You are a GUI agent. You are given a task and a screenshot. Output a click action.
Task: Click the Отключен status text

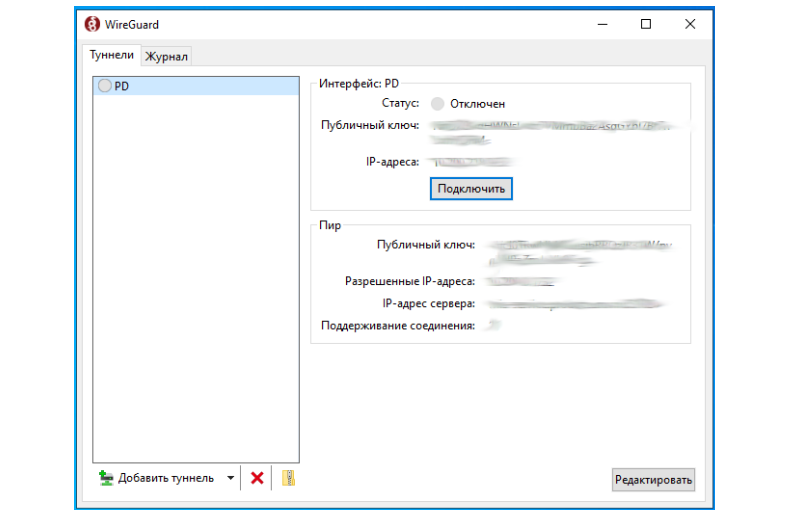coord(477,104)
